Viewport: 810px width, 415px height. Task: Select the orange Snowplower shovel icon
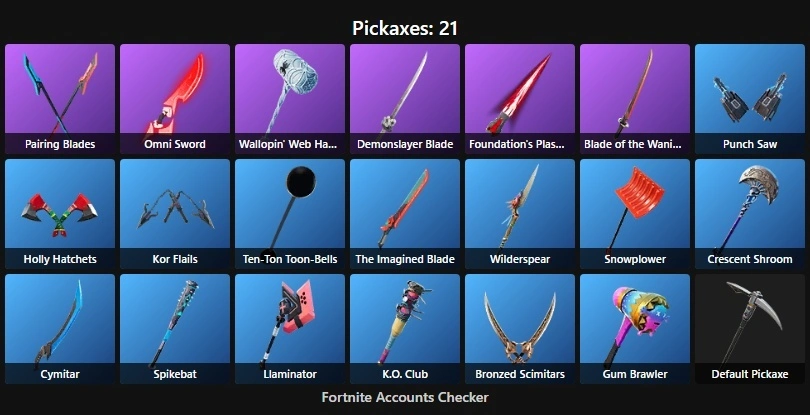tap(635, 214)
